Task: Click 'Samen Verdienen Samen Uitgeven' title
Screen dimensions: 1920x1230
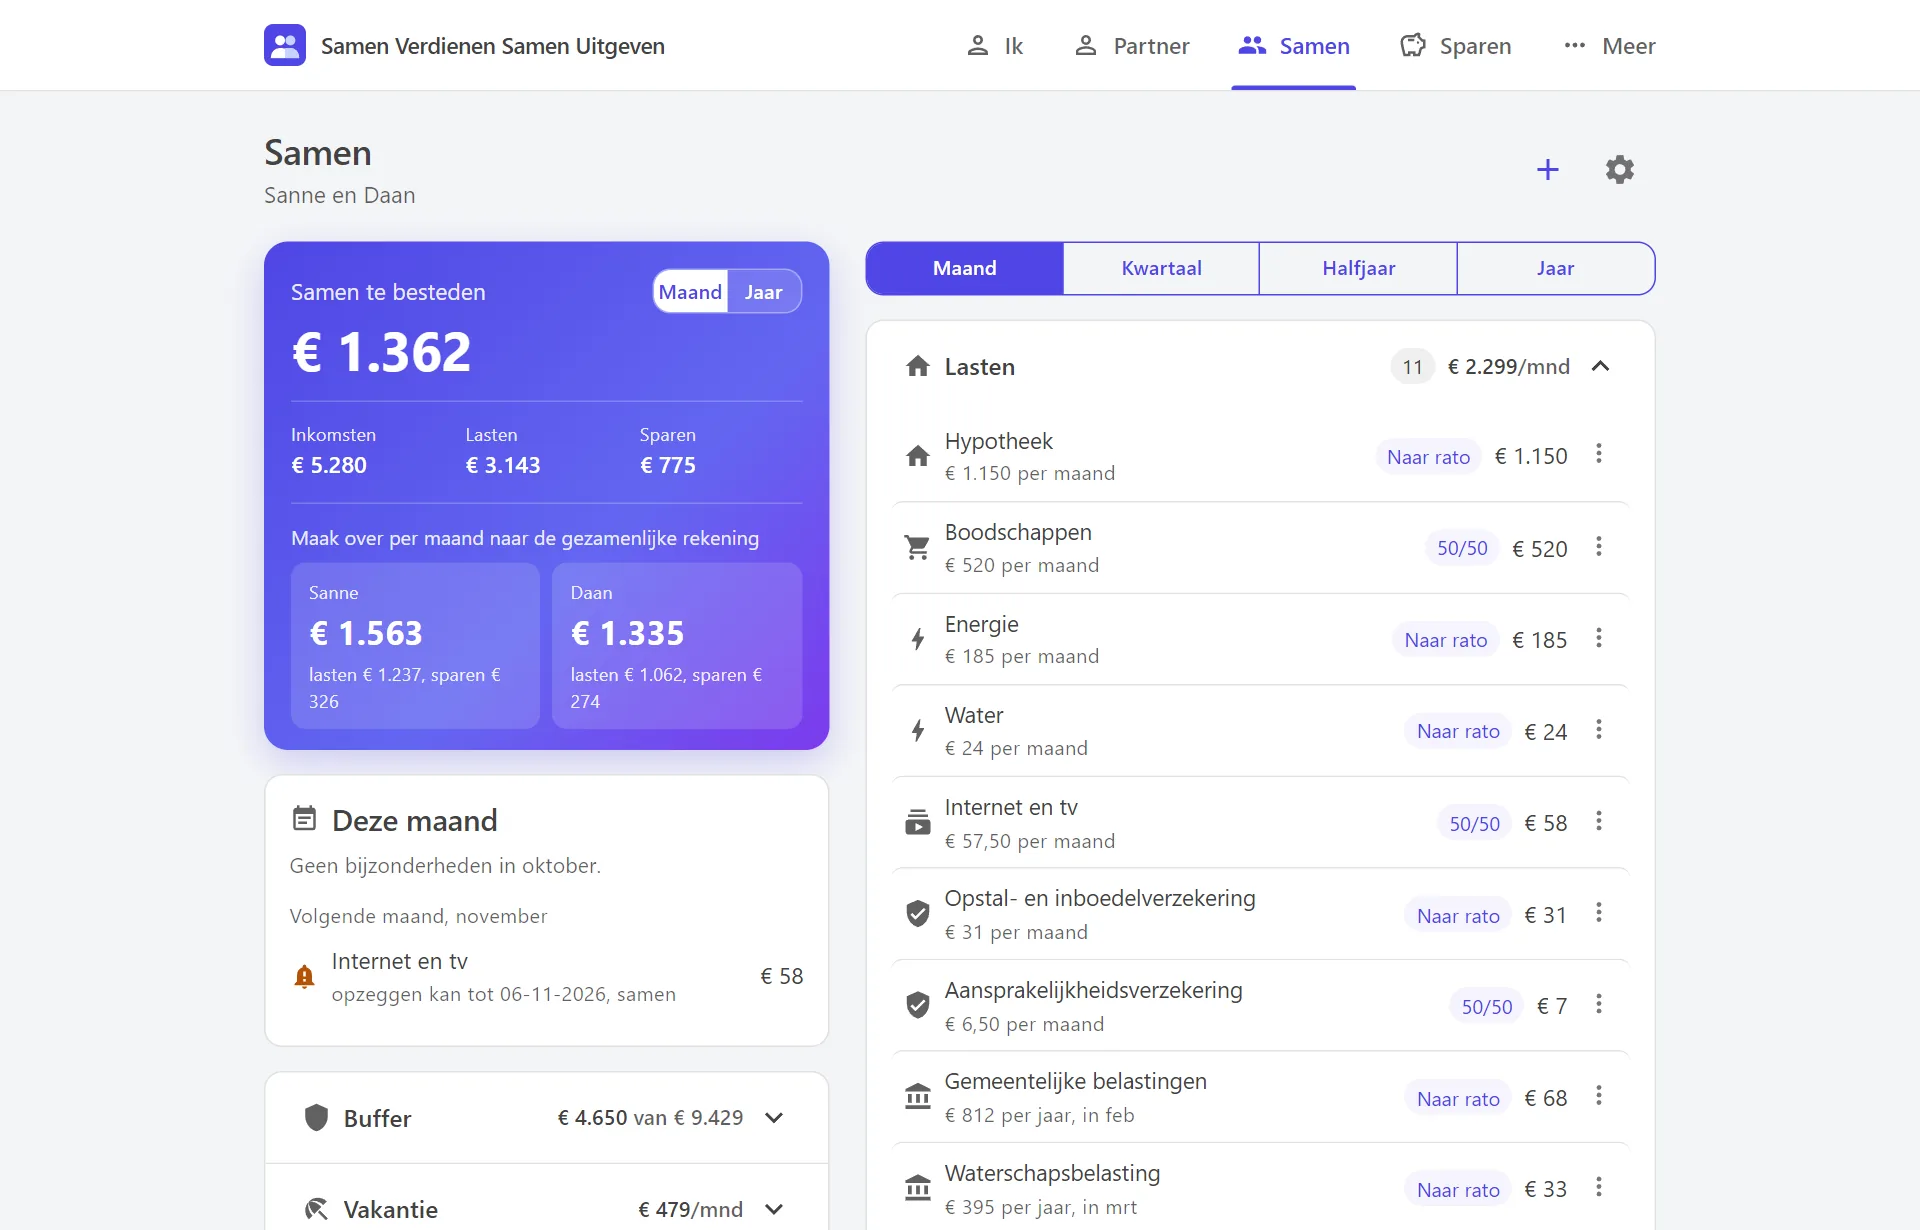Action: [493, 46]
